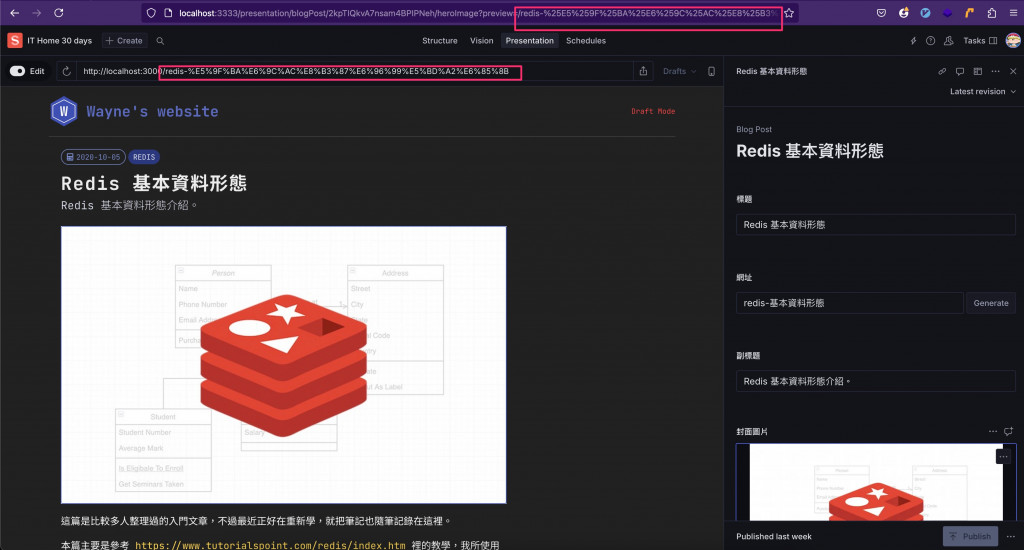1024x550 pixels.
Task: Switch to the Vision tab
Action: pos(481,40)
